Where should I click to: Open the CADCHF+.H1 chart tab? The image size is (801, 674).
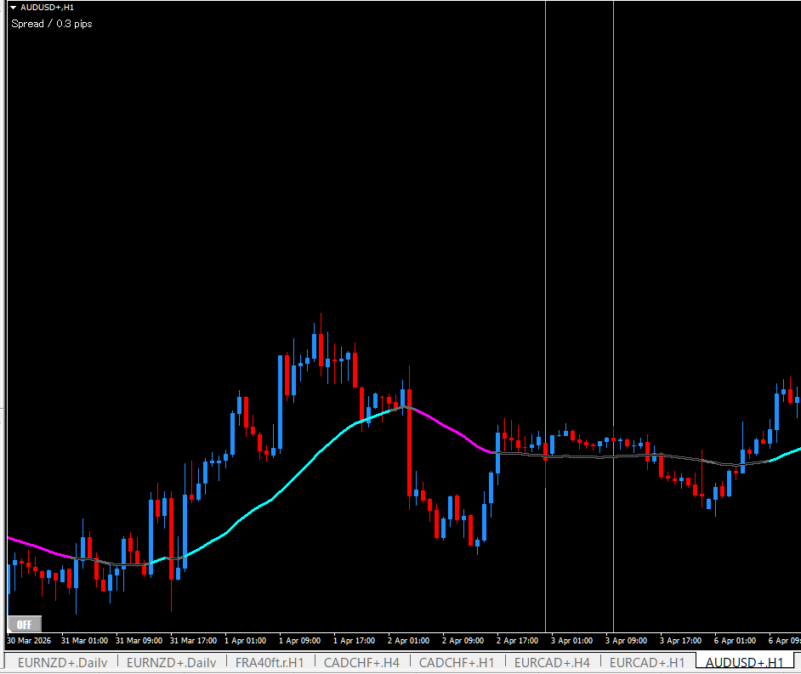coord(457,662)
